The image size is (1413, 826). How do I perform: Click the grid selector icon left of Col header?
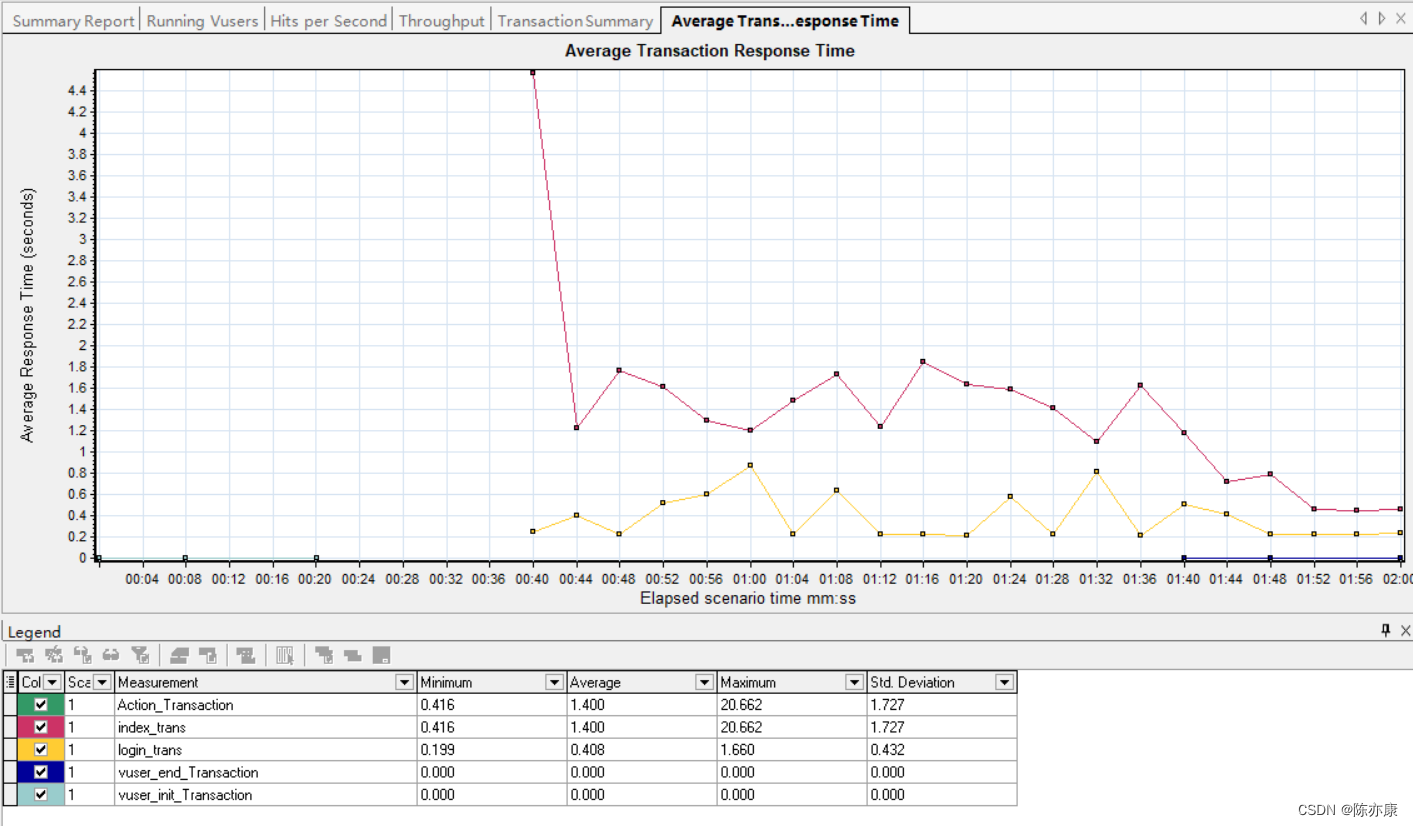pos(10,682)
